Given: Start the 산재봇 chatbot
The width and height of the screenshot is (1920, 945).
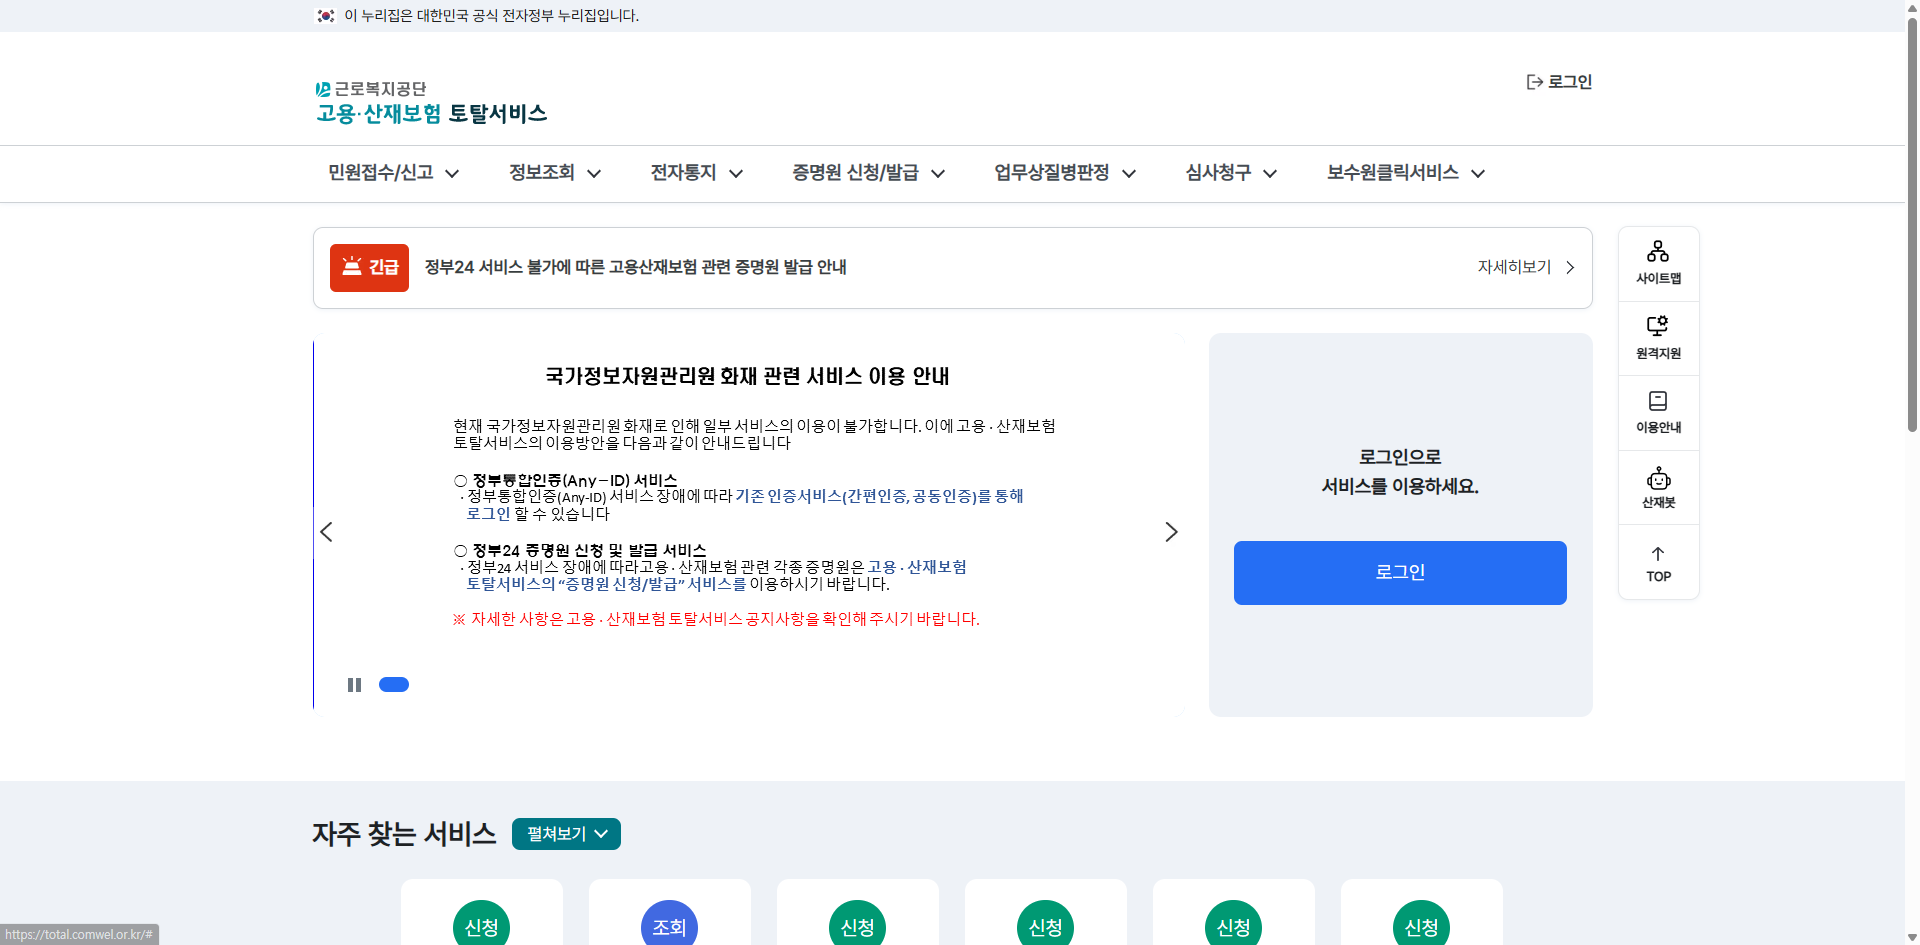Looking at the screenshot, I should coord(1657,487).
